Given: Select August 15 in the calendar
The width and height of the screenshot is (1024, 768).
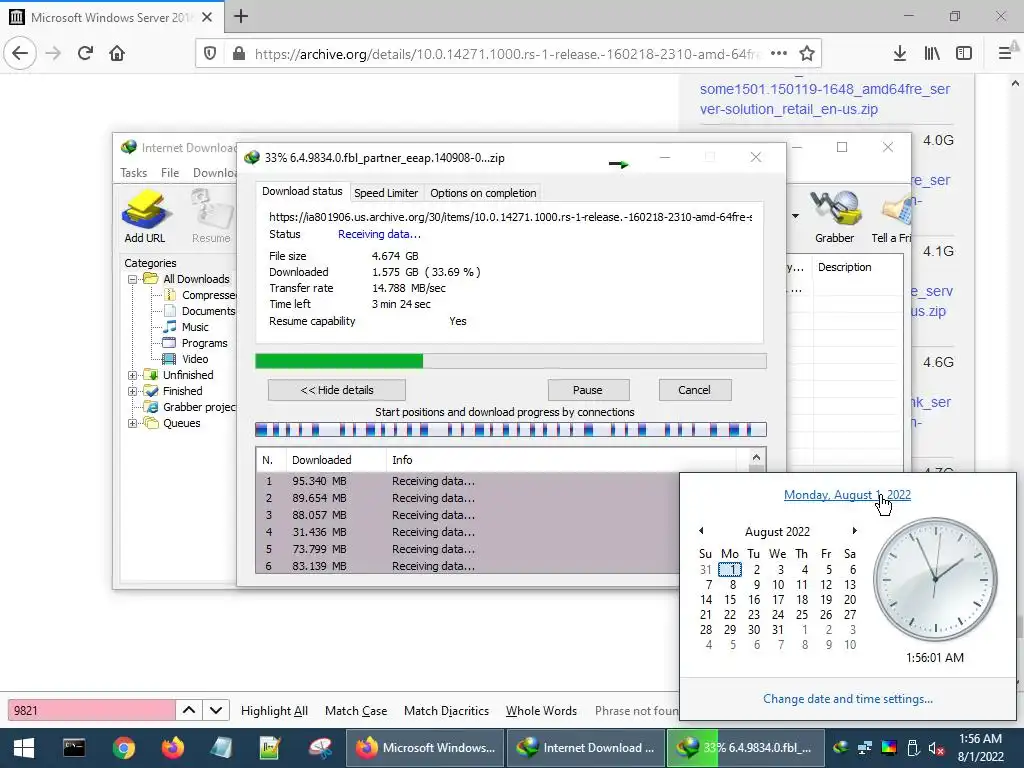Looking at the screenshot, I should click(730, 600).
